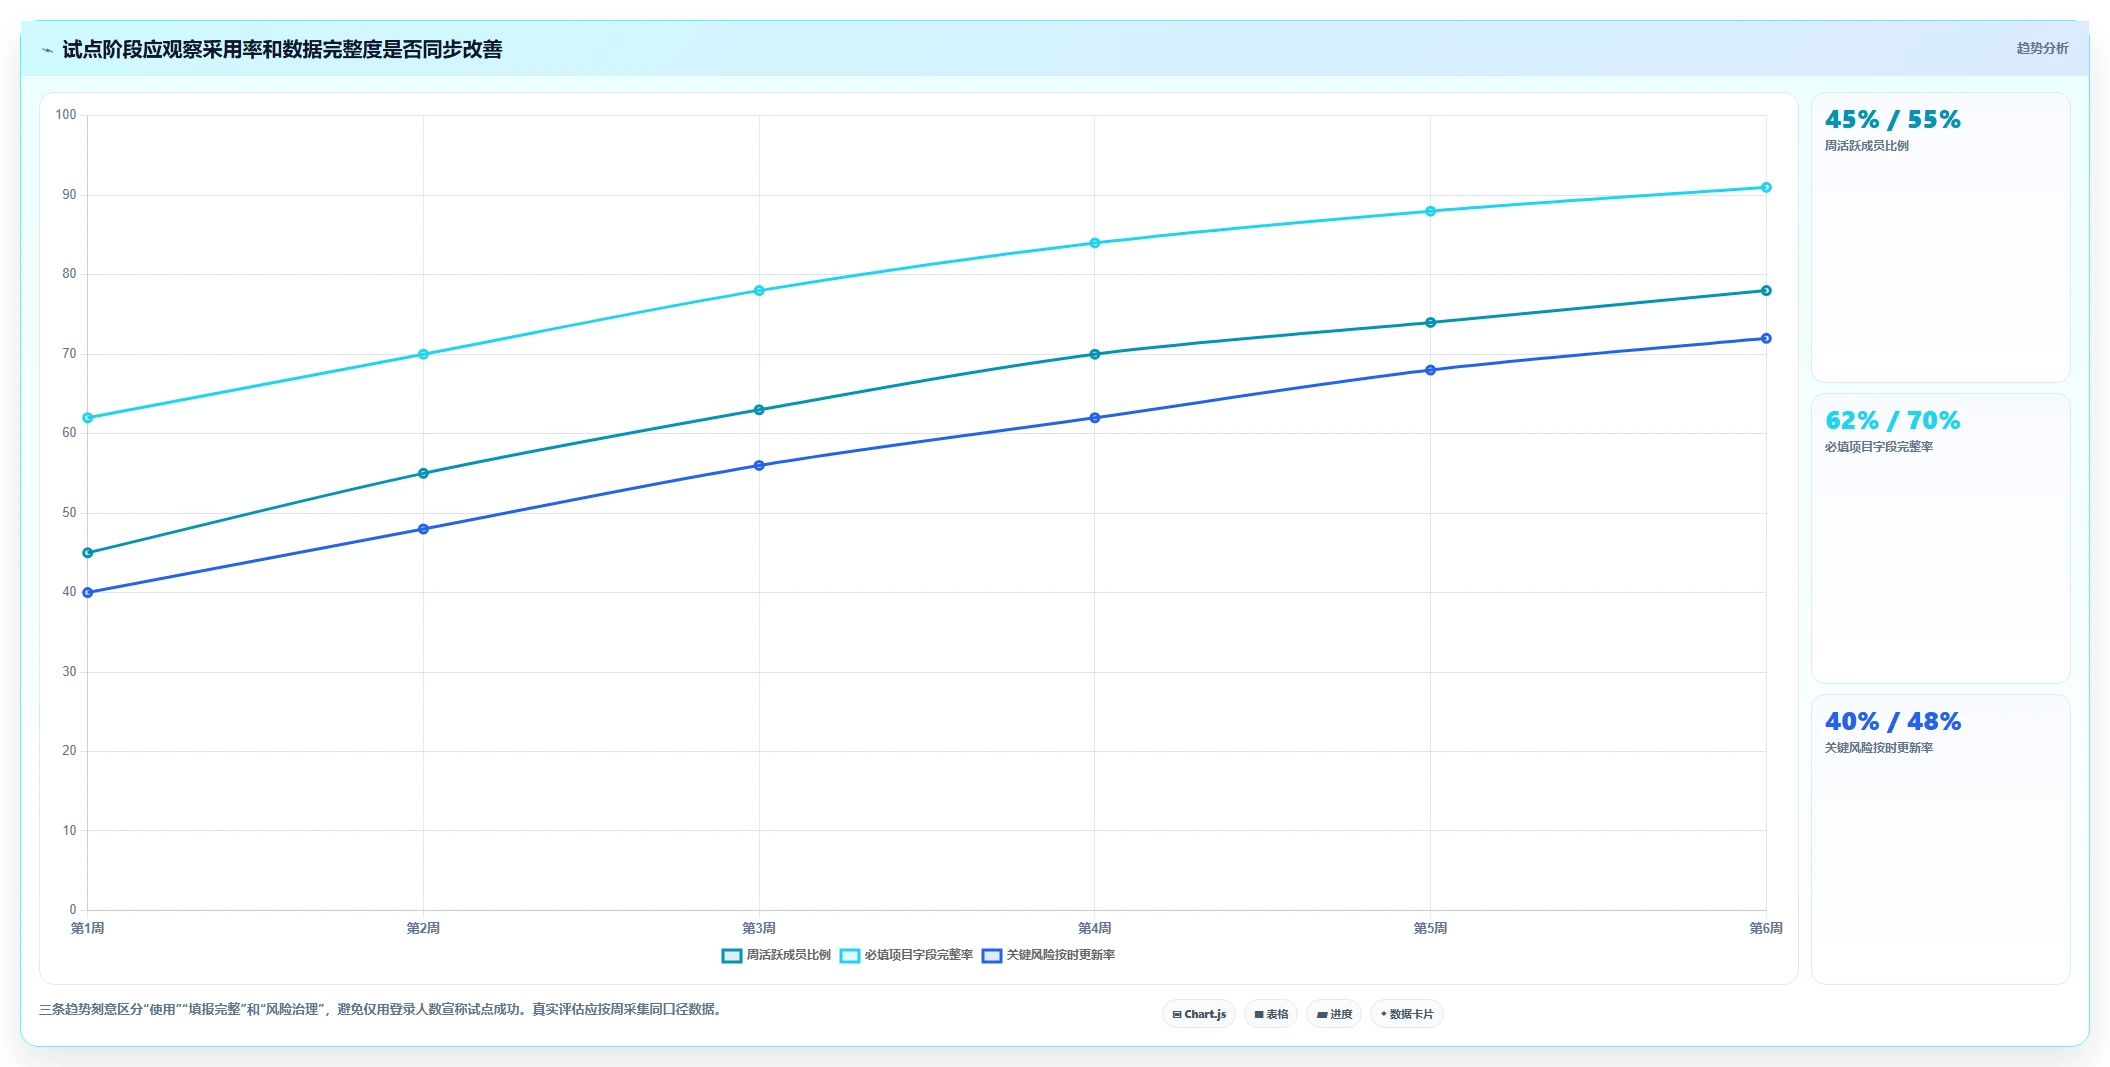Select the 第6周 point on the 周活跃成员比例 line
The image size is (2110, 1067).
1766,291
